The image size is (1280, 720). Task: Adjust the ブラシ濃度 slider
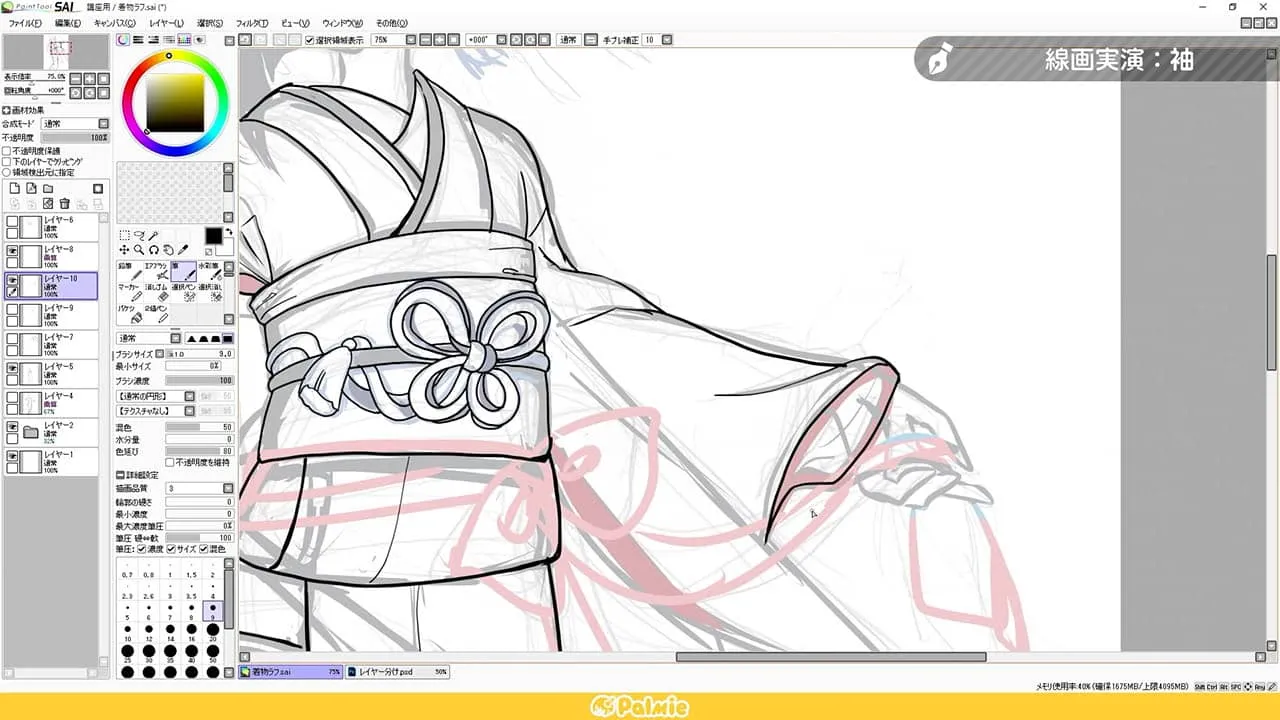198,380
